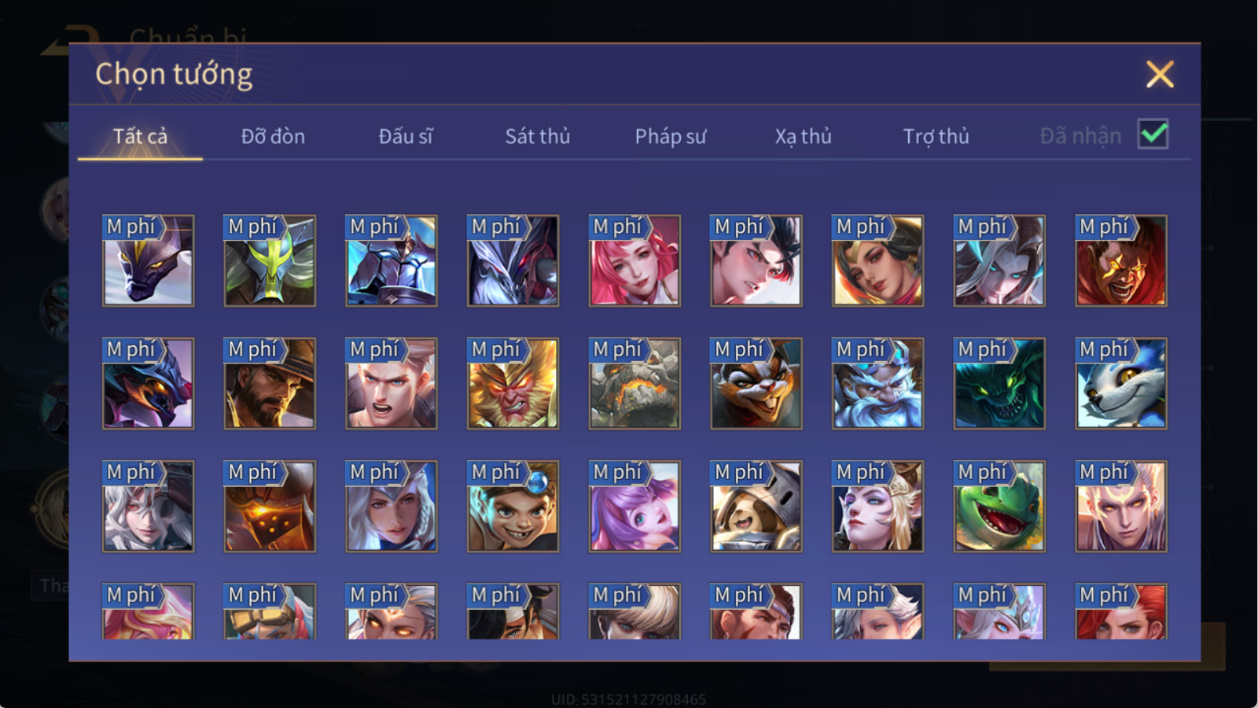
Task: Open the Đấu sĩ tab
Action: pyautogui.click(x=406, y=136)
